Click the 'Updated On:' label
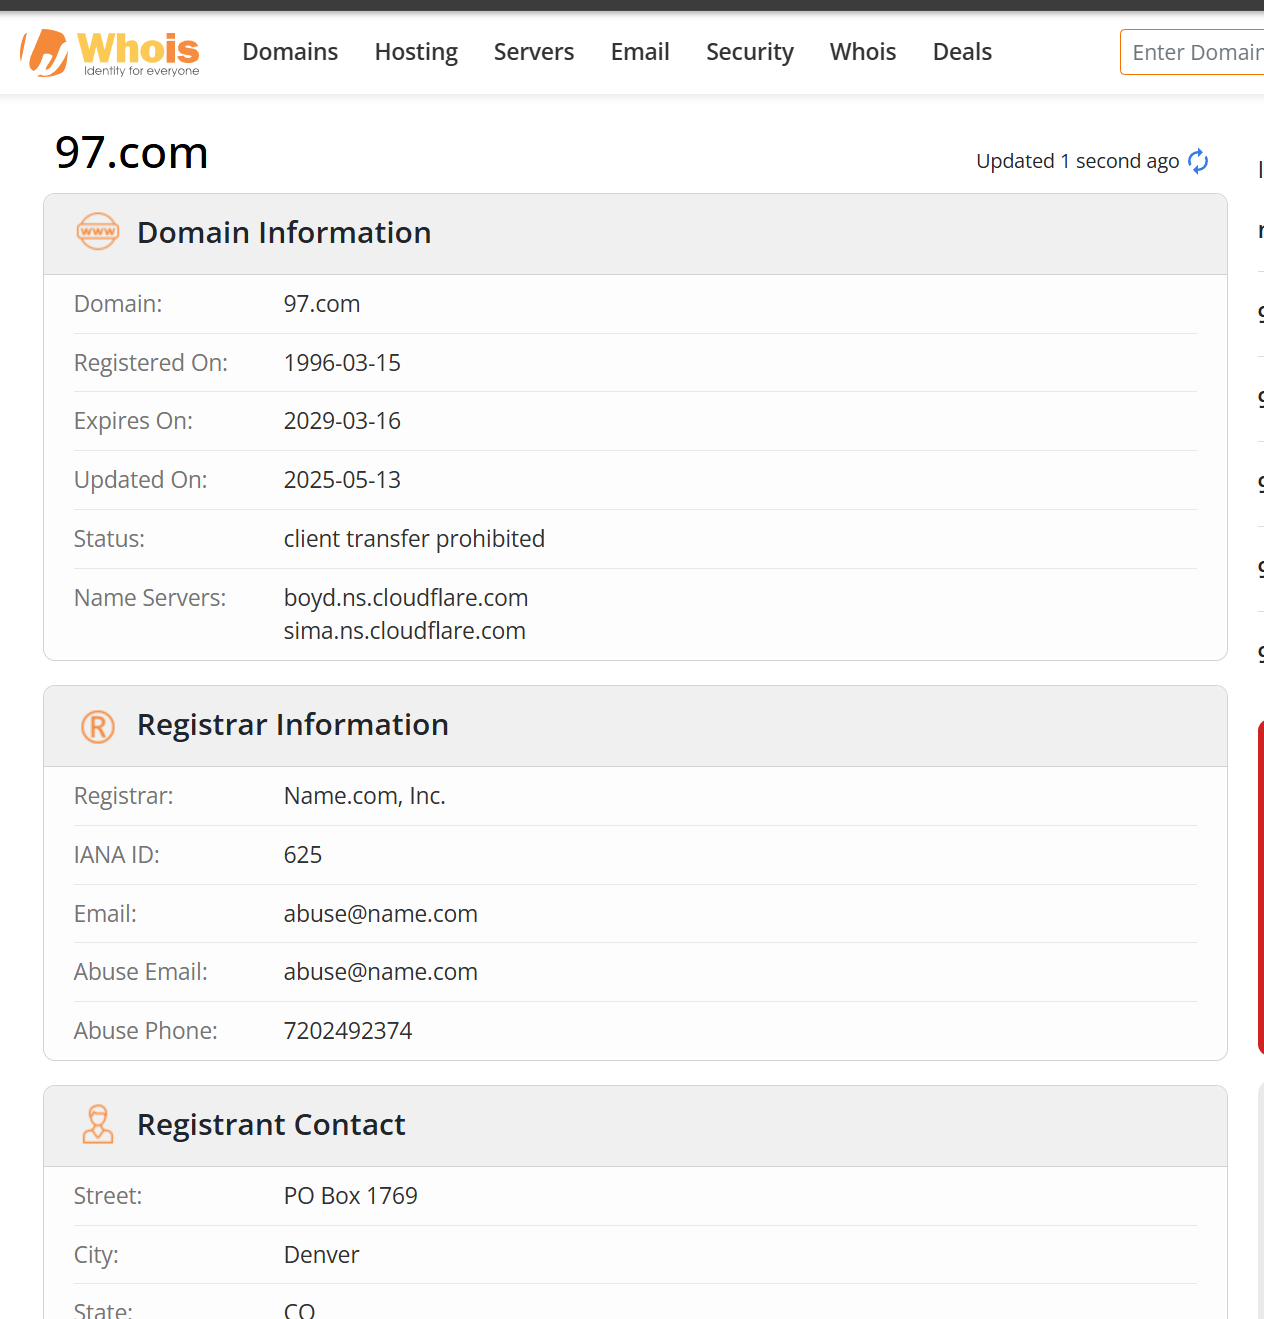The height and width of the screenshot is (1319, 1264). click(x=141, y=480)
